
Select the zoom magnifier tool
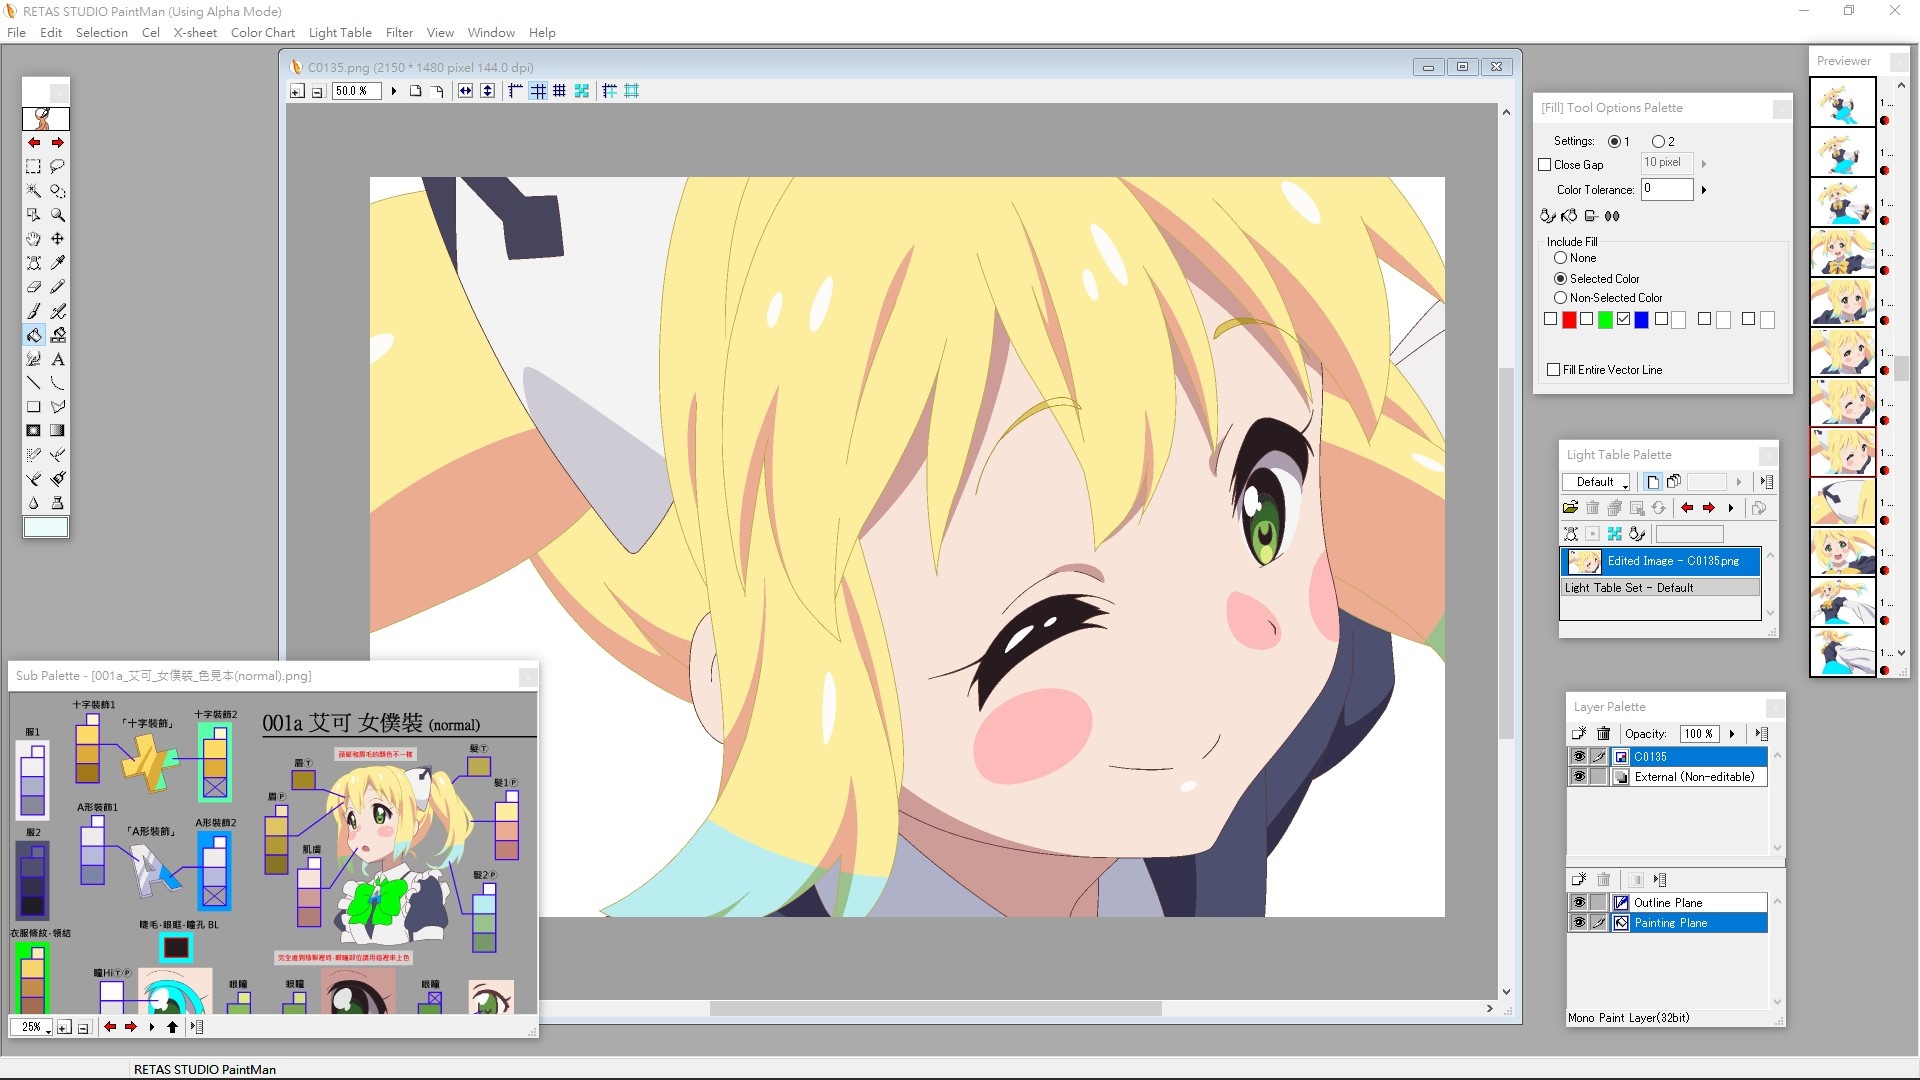pyautogui.click(x=58, y=215)
